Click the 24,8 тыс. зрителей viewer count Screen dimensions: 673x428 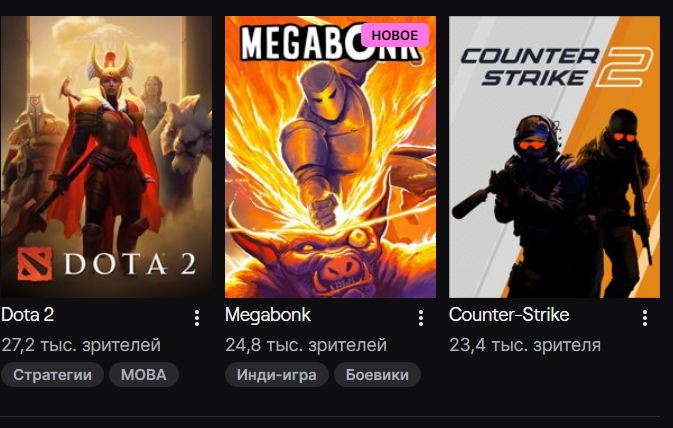coord(306,345)
